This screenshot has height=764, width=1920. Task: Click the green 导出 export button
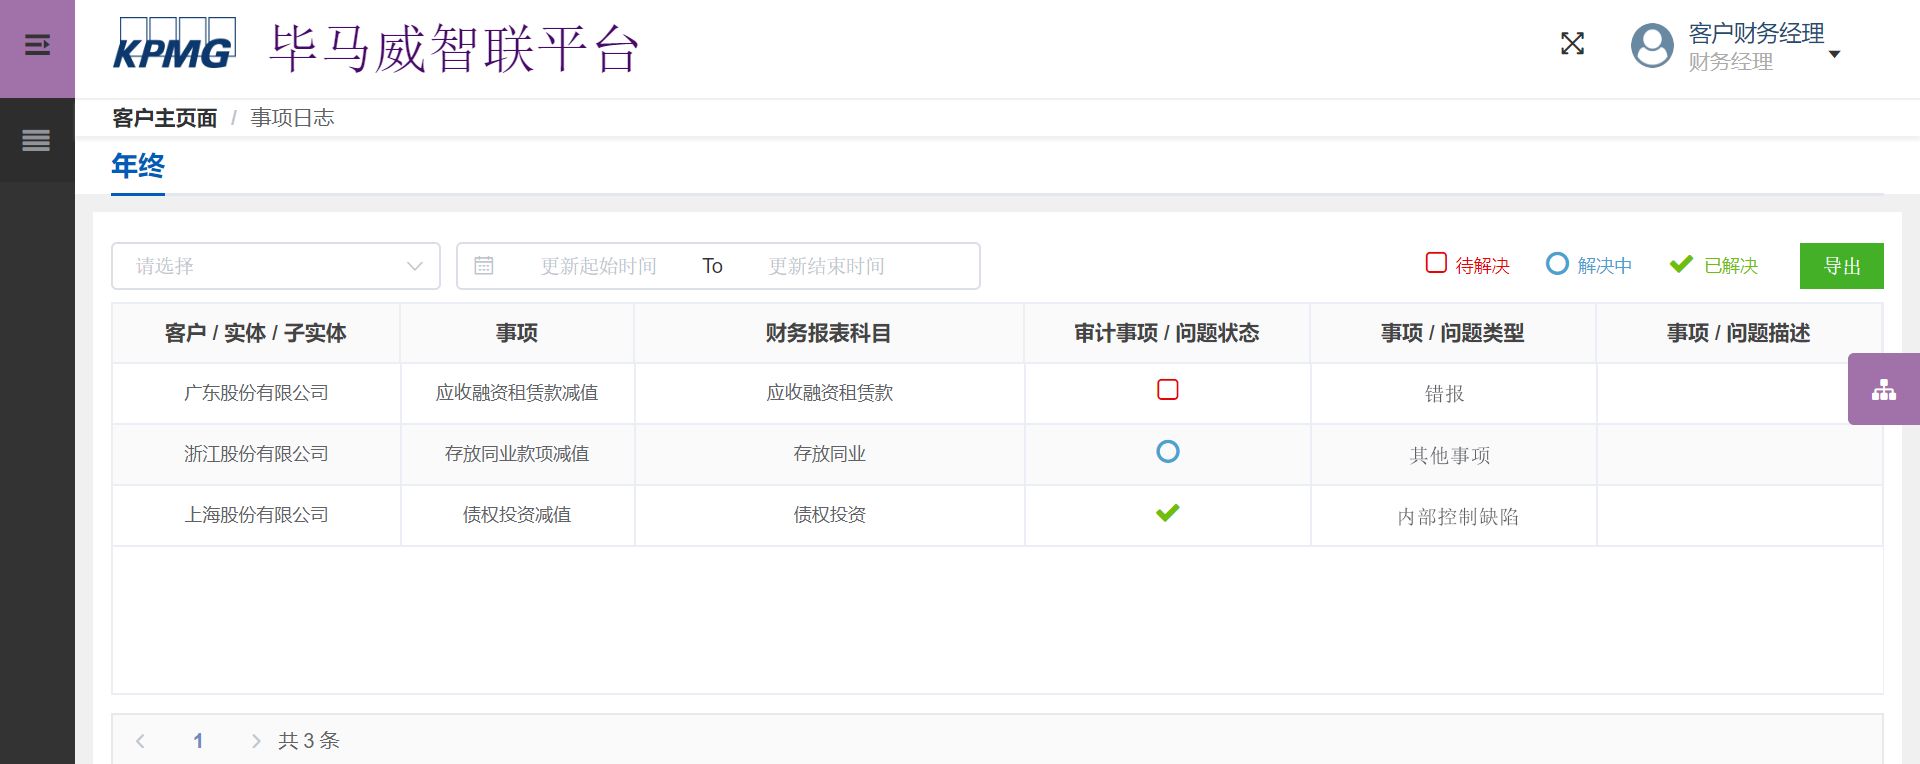[x=1841, y=266]
